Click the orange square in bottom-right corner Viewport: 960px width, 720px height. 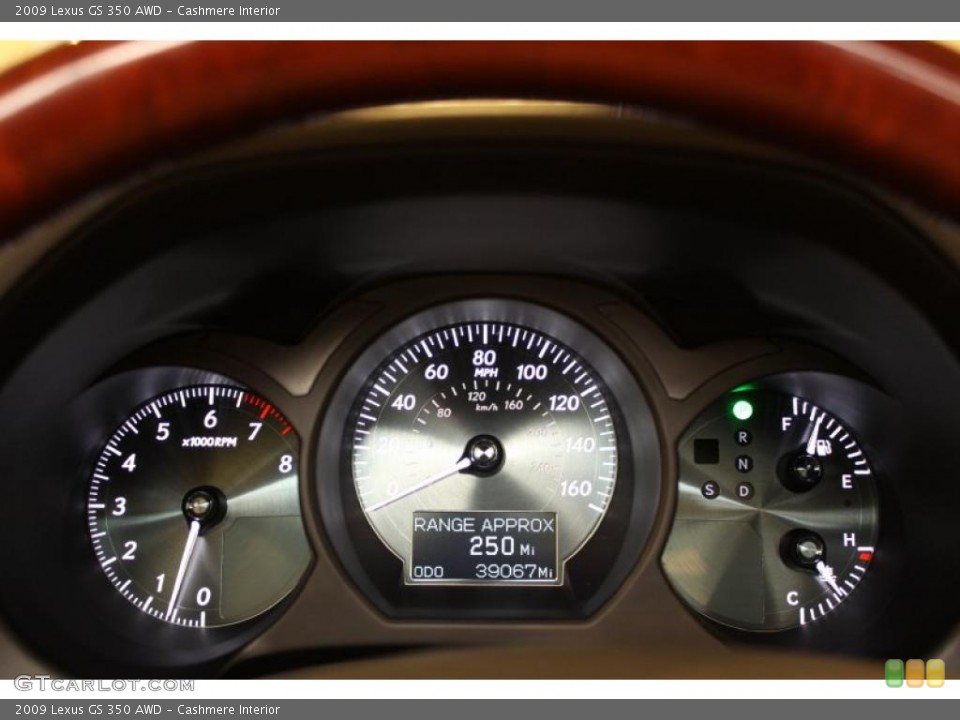[915, 673]
